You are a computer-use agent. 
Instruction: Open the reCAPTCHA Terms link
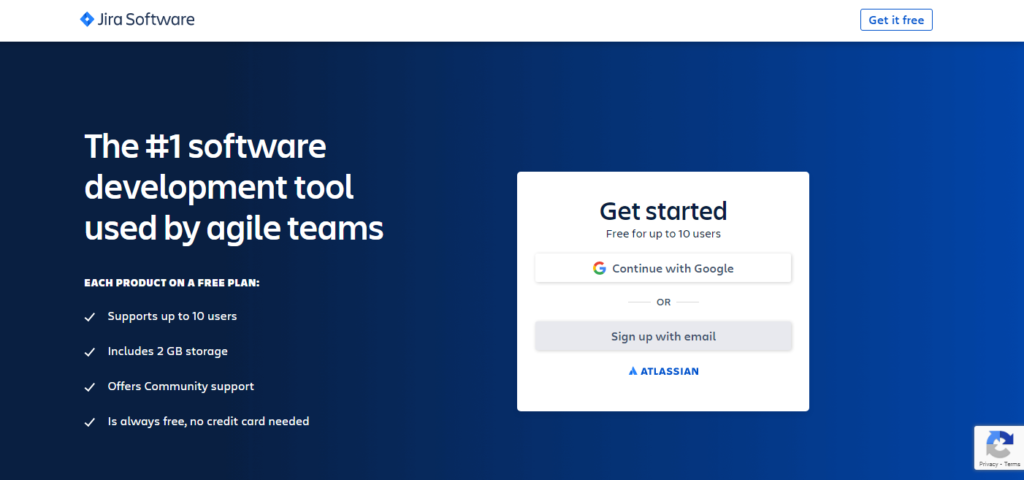tap(1012, 464)
